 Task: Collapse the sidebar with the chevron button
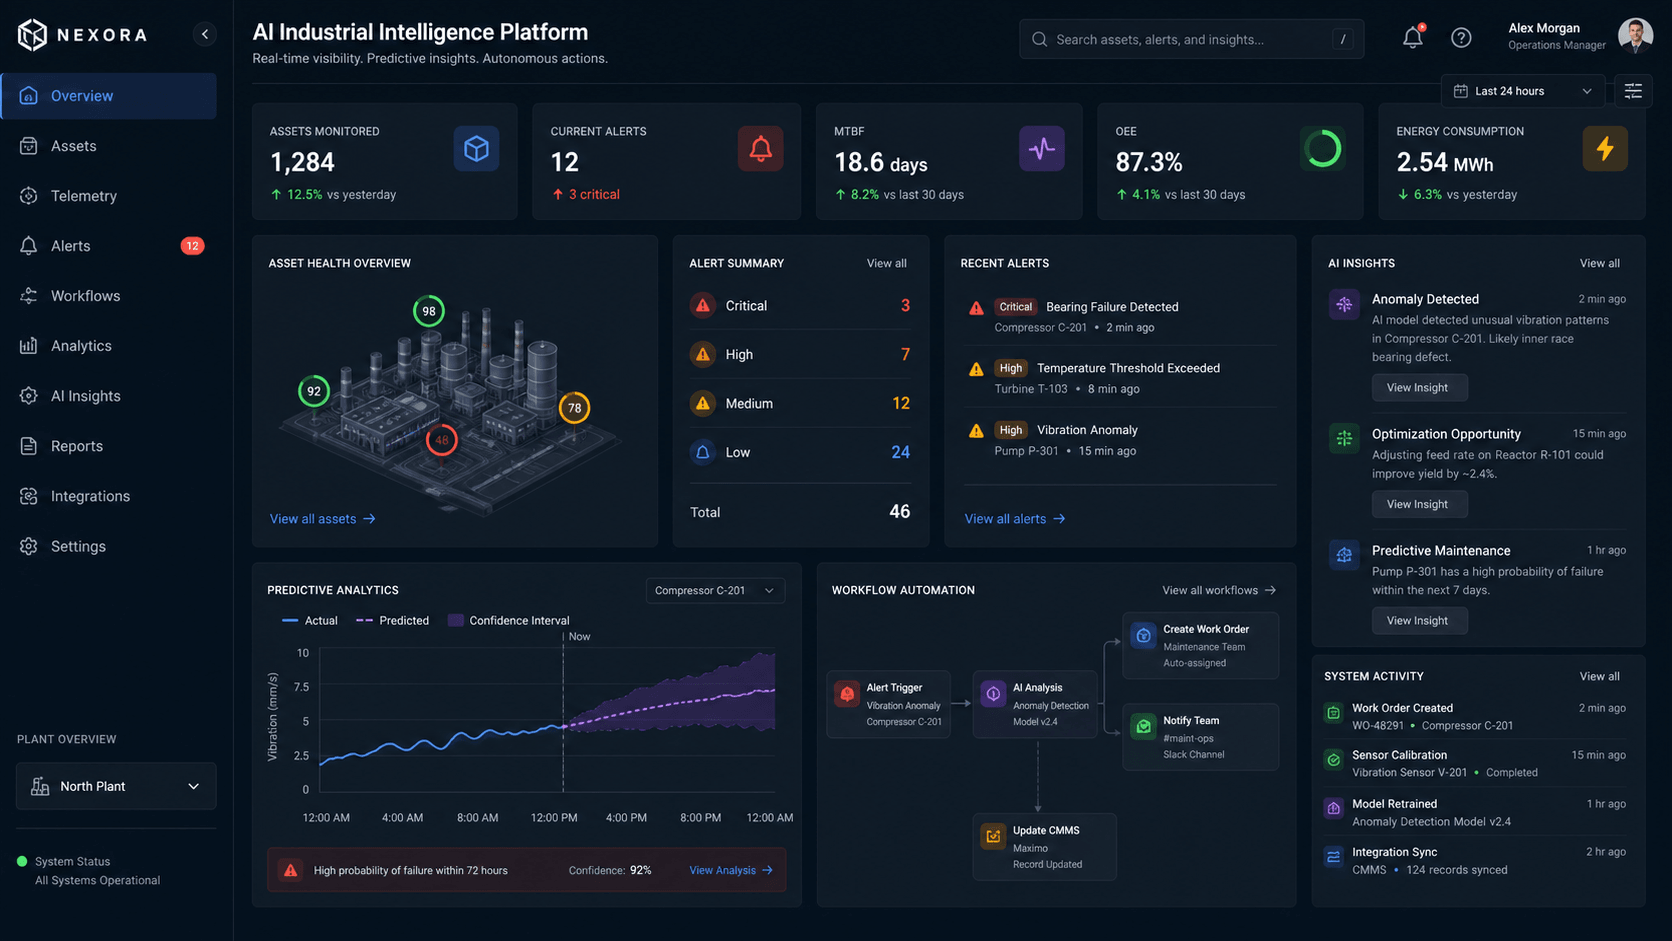point(205,34)
